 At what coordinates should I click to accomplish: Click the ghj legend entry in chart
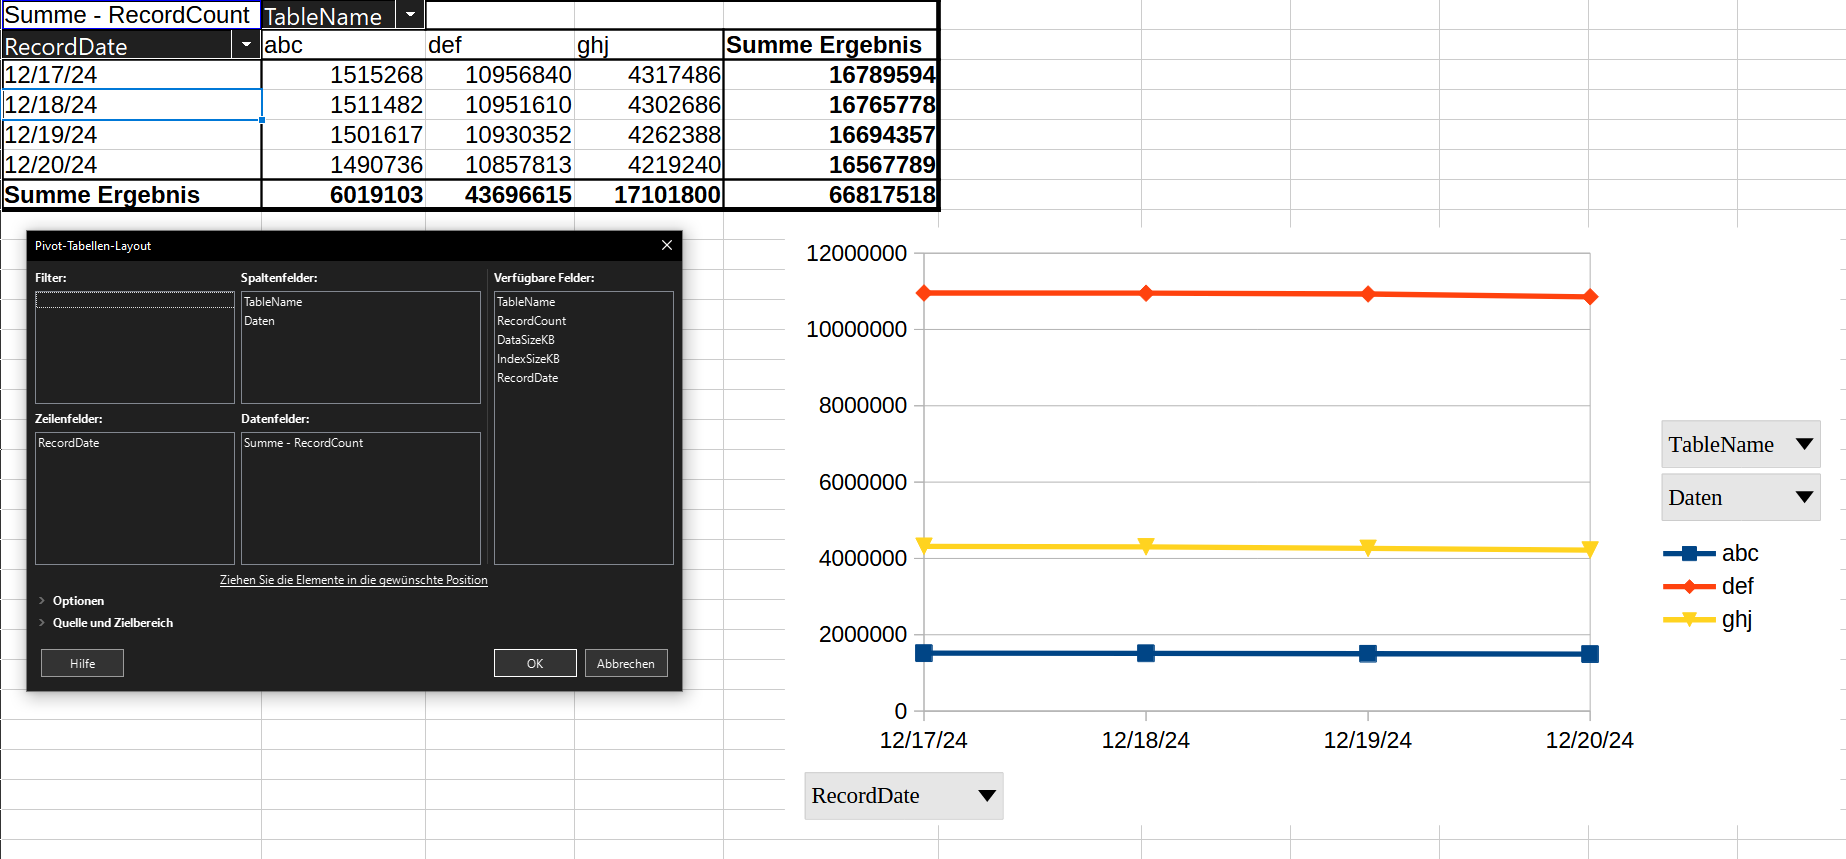click(x=1709, y=619)
